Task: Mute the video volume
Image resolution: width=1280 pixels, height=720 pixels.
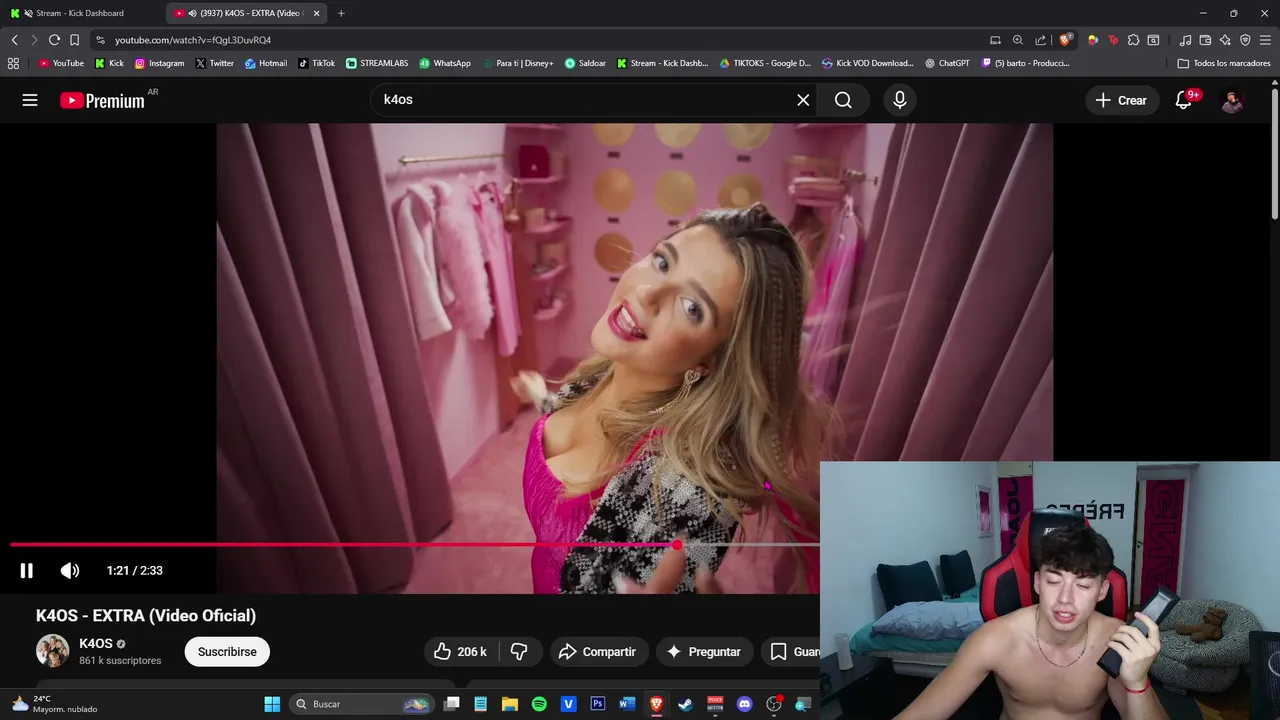Action: pyautogui.click(x=70, y=570)
